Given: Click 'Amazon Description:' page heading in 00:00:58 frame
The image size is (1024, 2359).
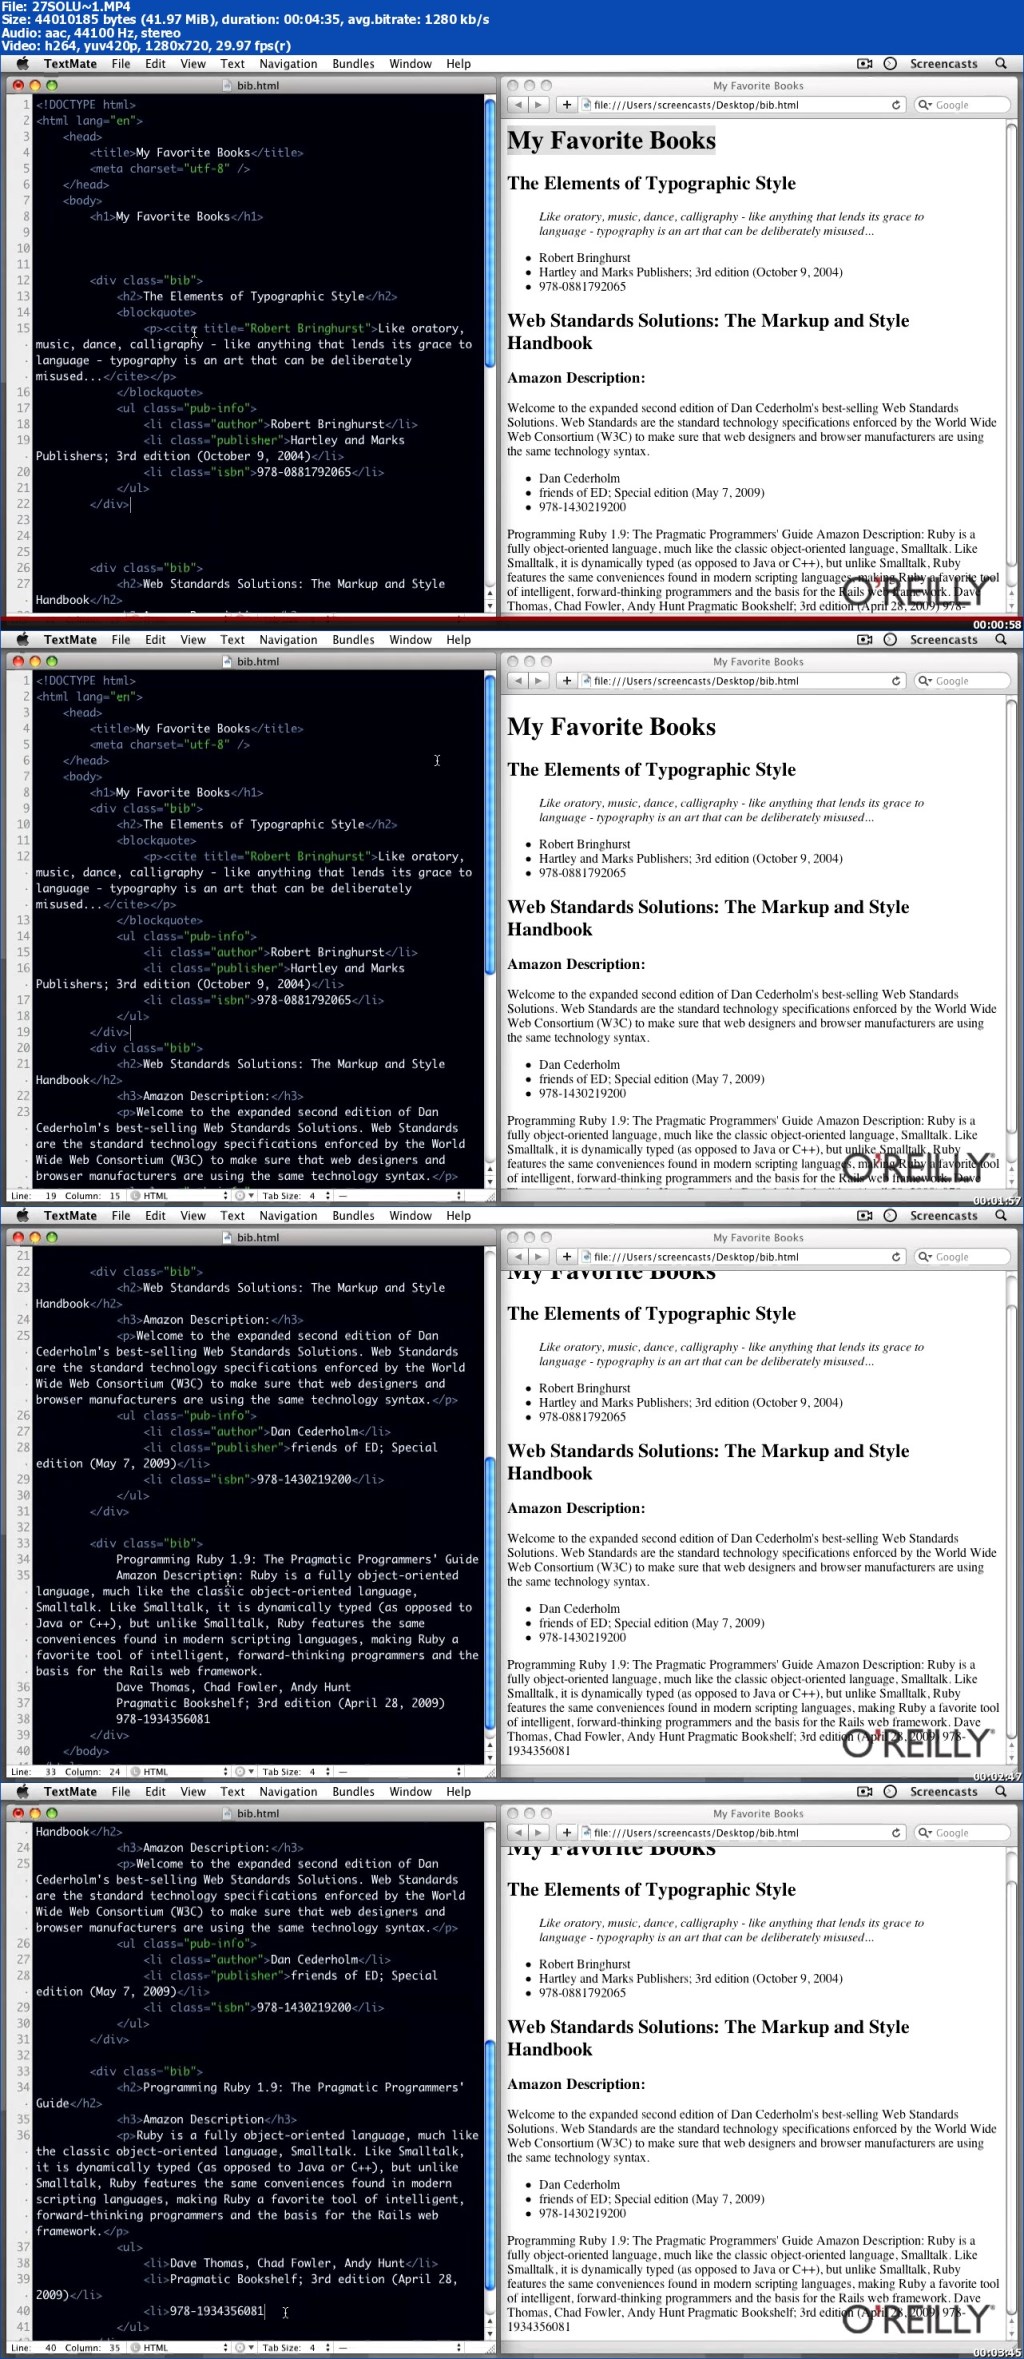Looking at the screenshot, I should pyautogui.click(x=576, y=378).
